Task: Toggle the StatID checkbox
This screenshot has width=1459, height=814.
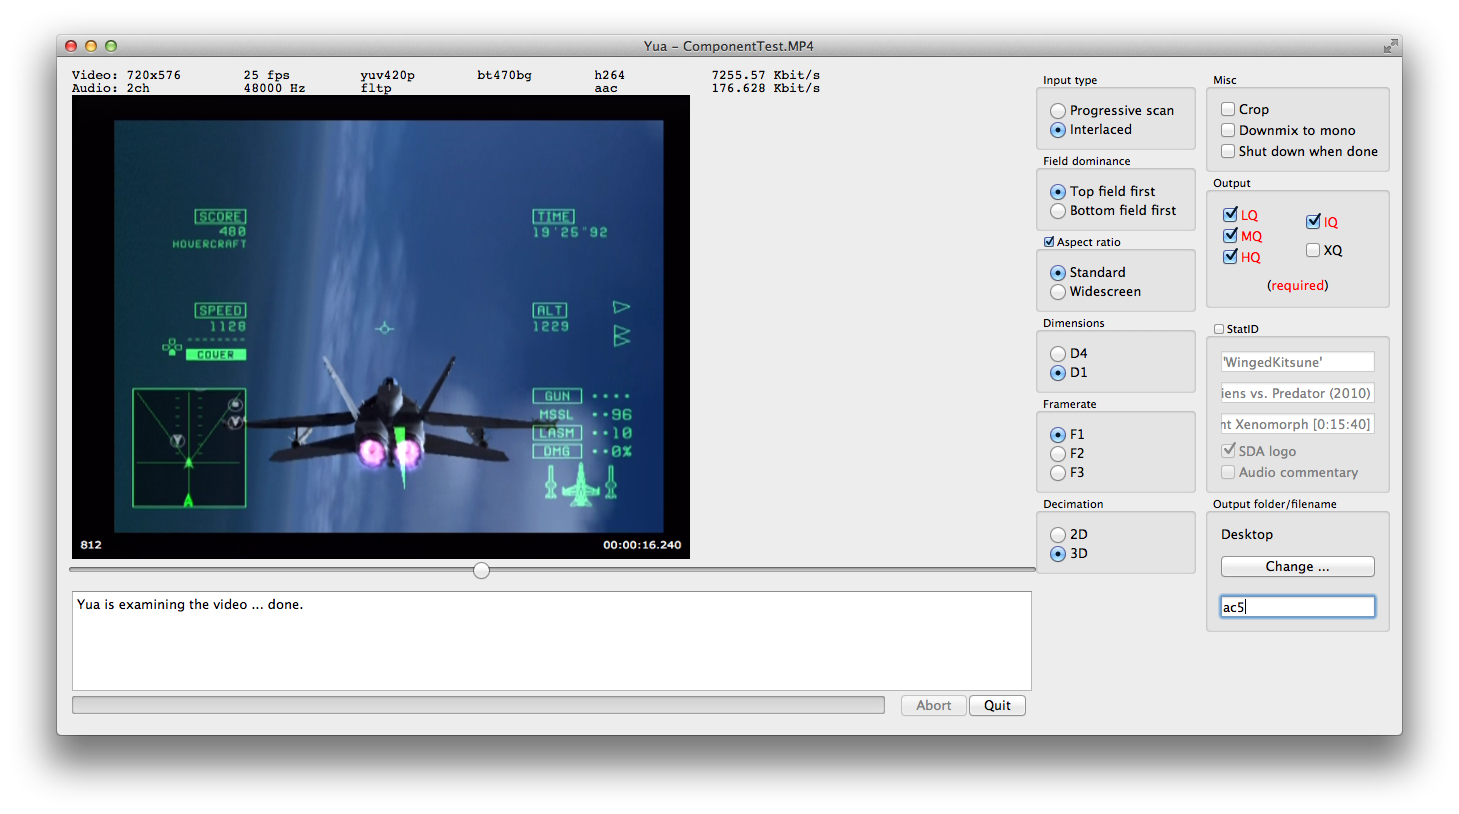Action: click(x=1219, y=329)
